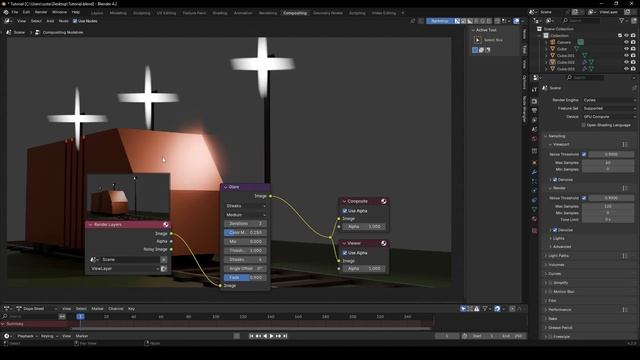
Task: Click the current frame marker in timeline
Action: 80,316
